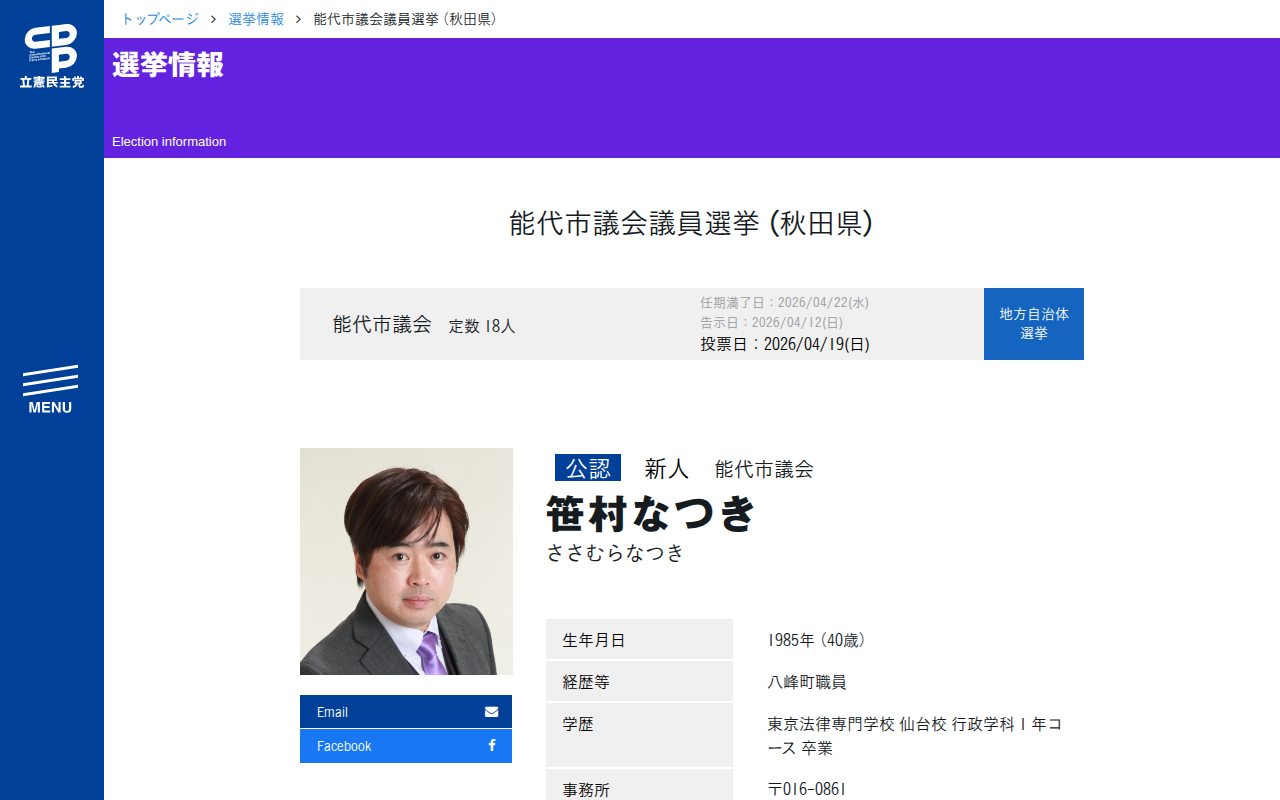Select the reading ささむらなつき
The image size is (1280, 800).
(615, 552)
